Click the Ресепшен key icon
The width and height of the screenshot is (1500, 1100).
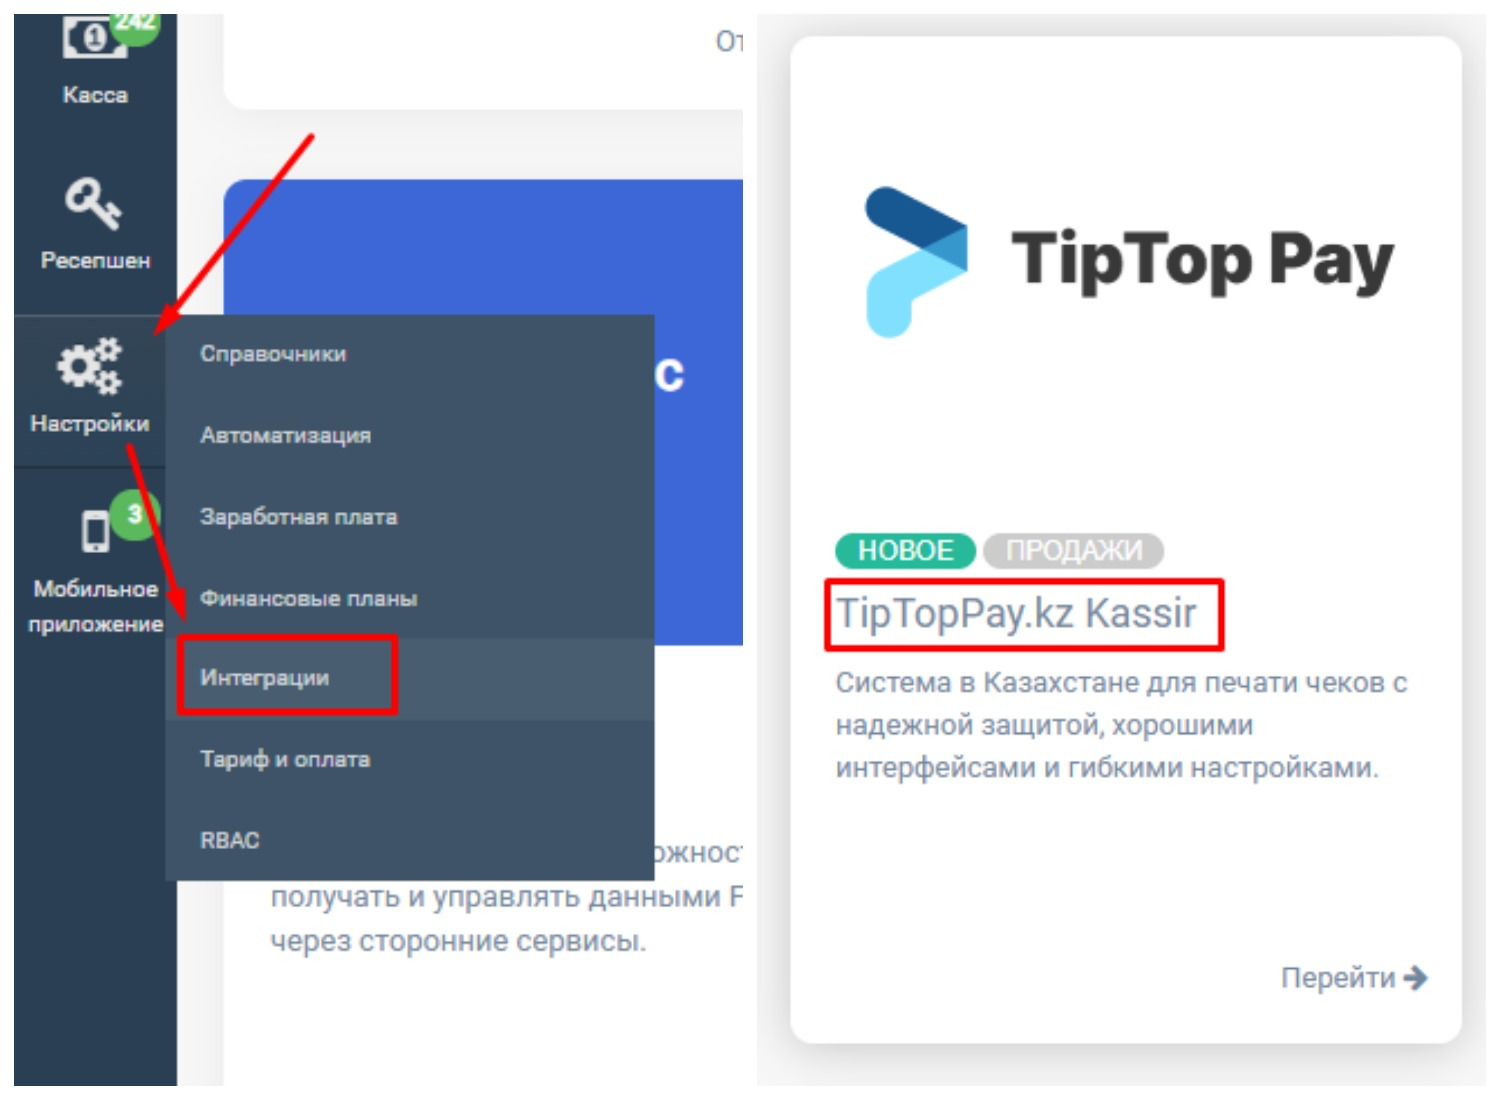tap(93, 203)
